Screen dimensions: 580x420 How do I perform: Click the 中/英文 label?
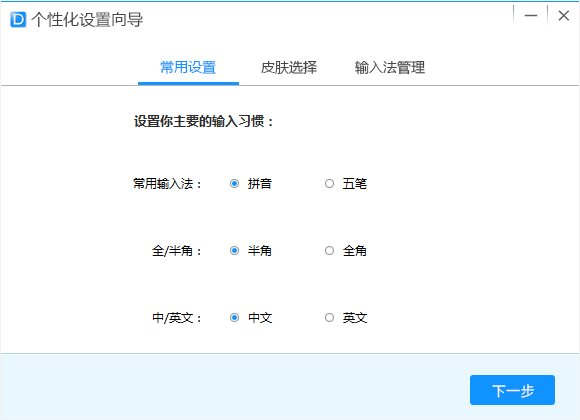[177, 318]
